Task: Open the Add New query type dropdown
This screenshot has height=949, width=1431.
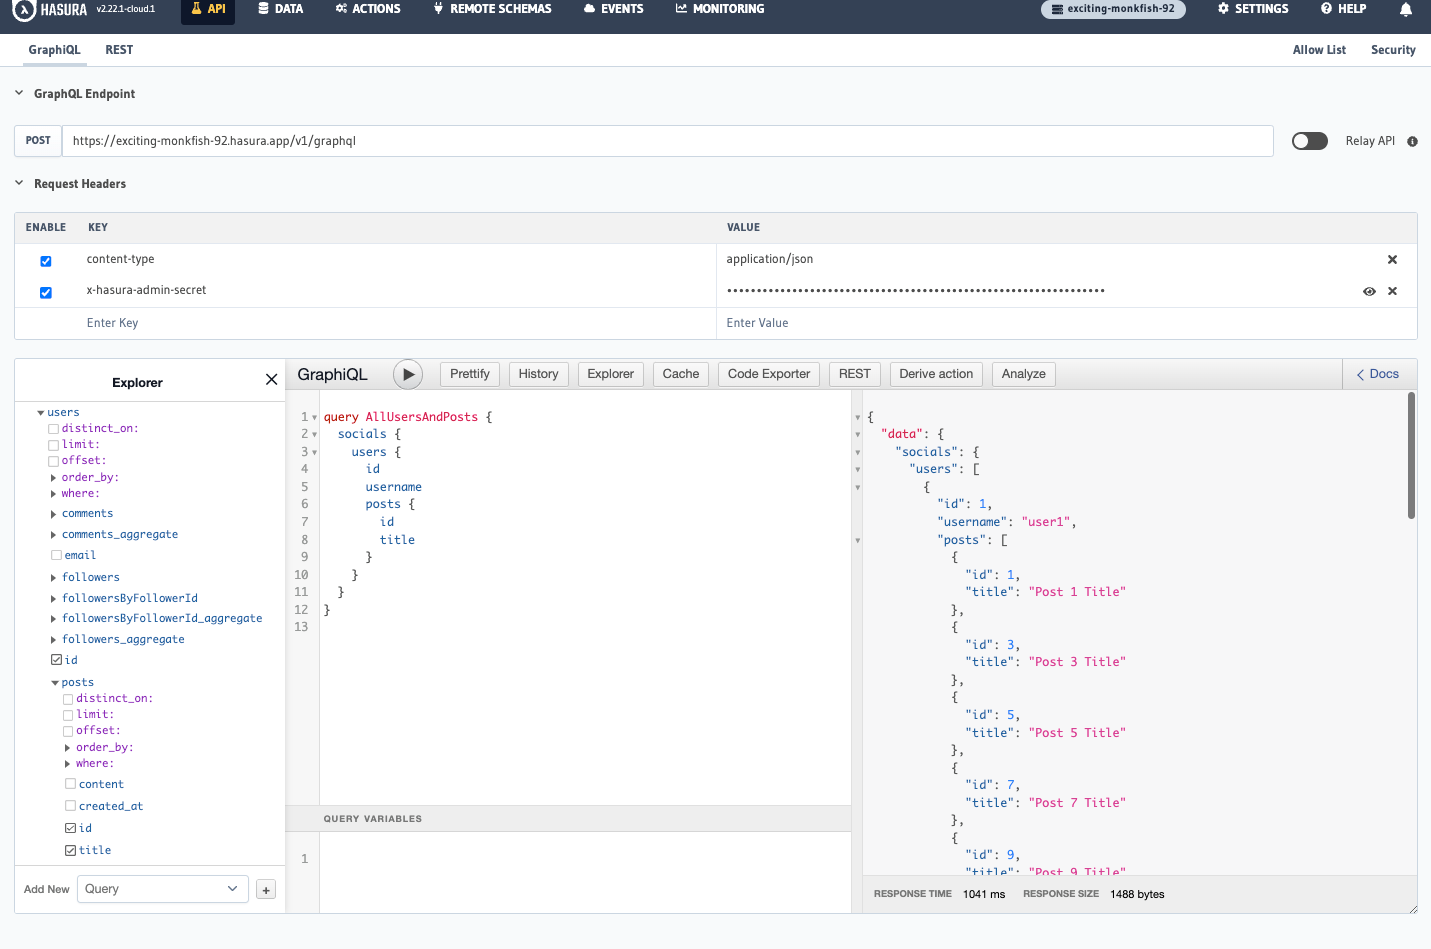Action: [162, 889]
